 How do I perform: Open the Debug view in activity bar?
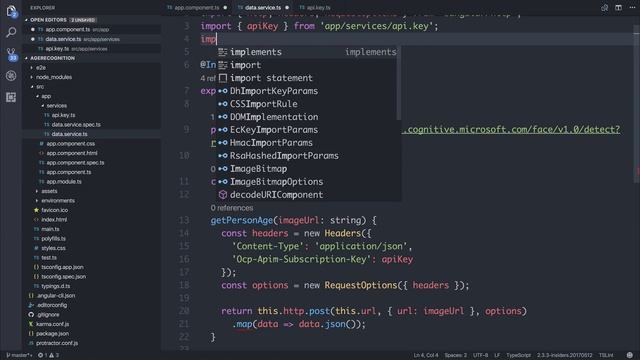pos(11,76)
